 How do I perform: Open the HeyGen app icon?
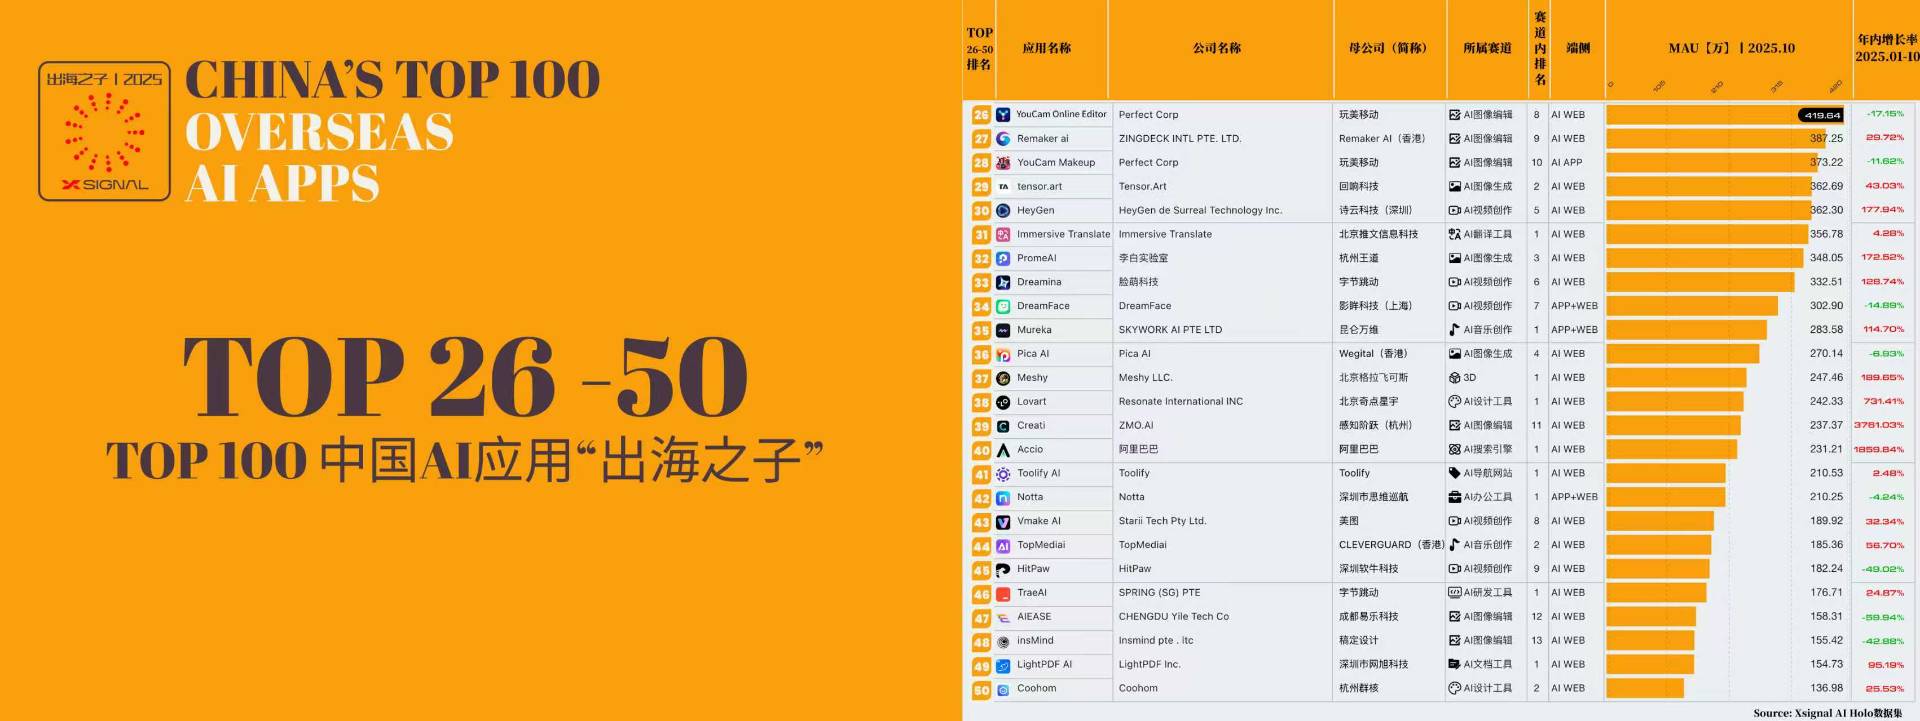pyautogui.click(x=1003, y=211)
